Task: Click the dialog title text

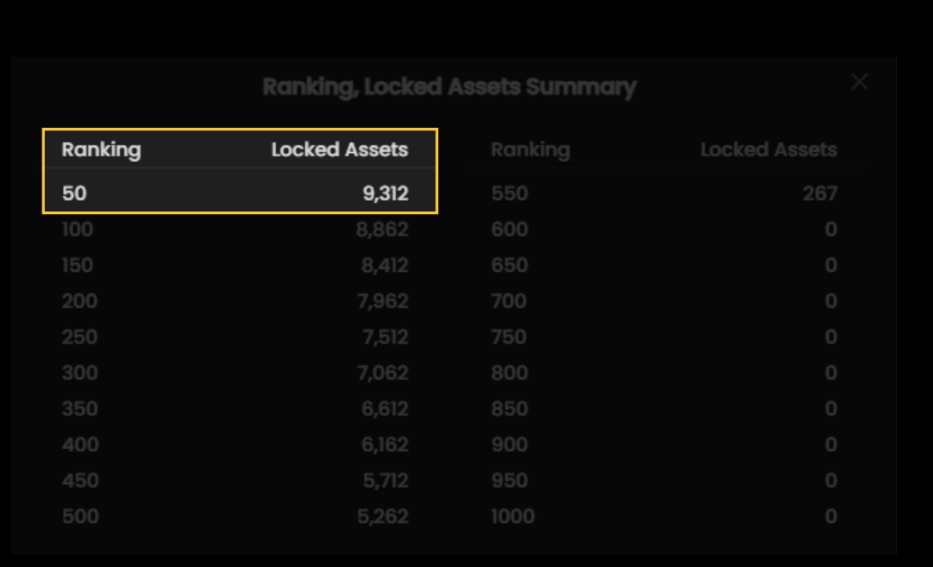Action: click(449, 87)
